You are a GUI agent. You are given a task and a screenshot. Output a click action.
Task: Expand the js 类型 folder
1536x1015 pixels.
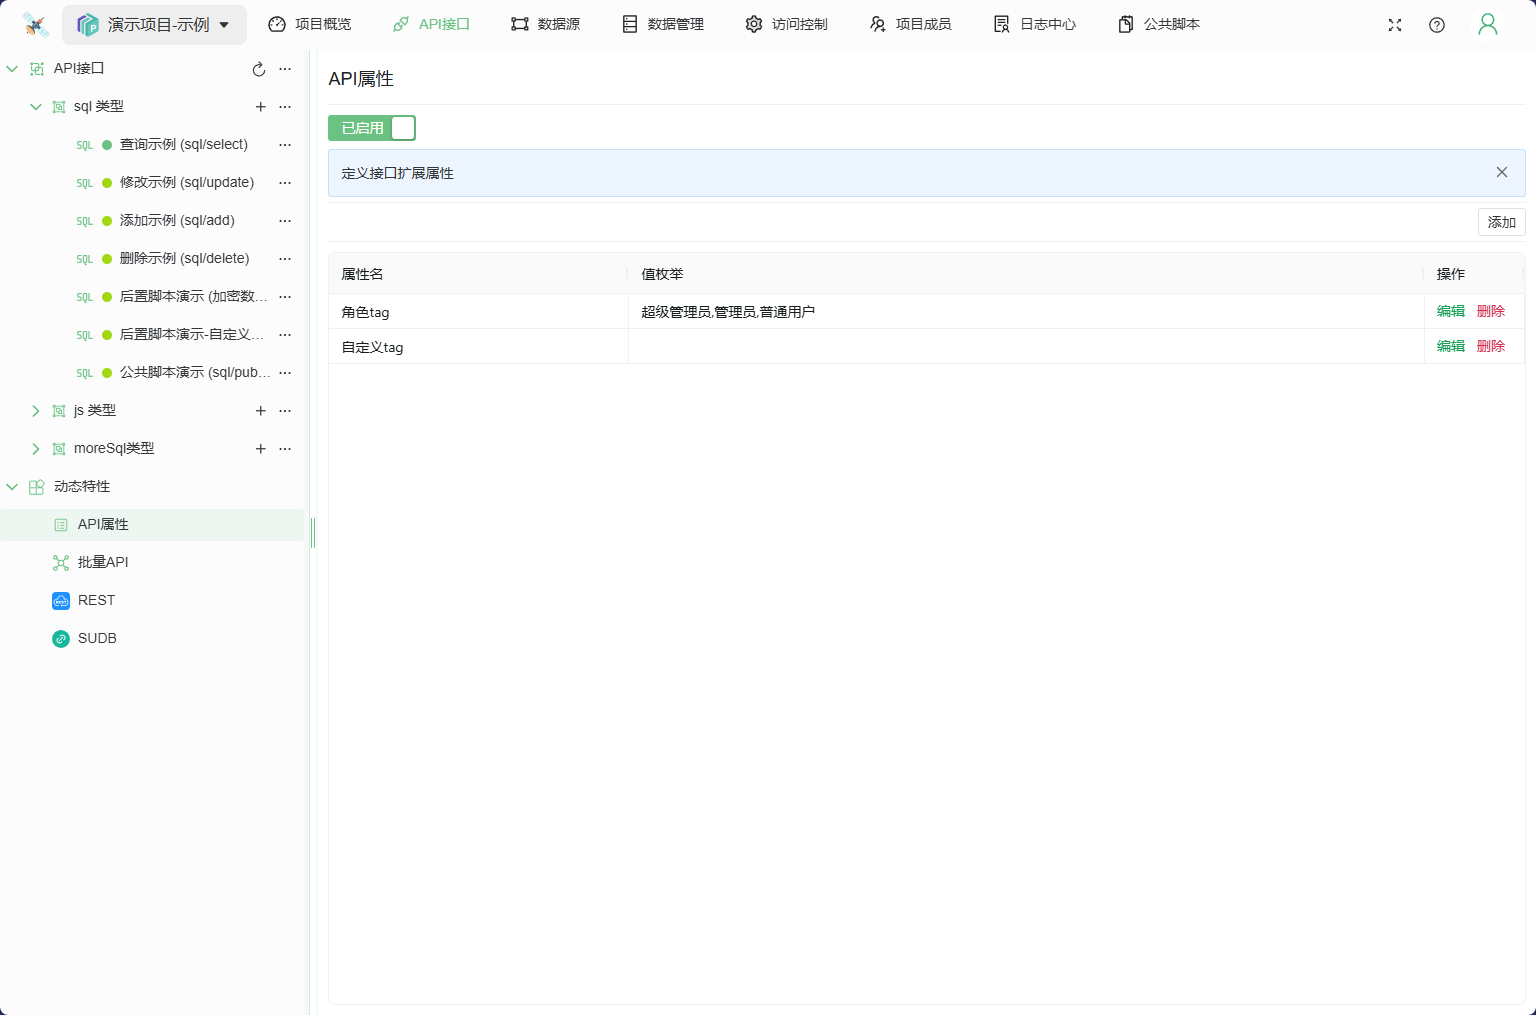click(x=36, y=411)
